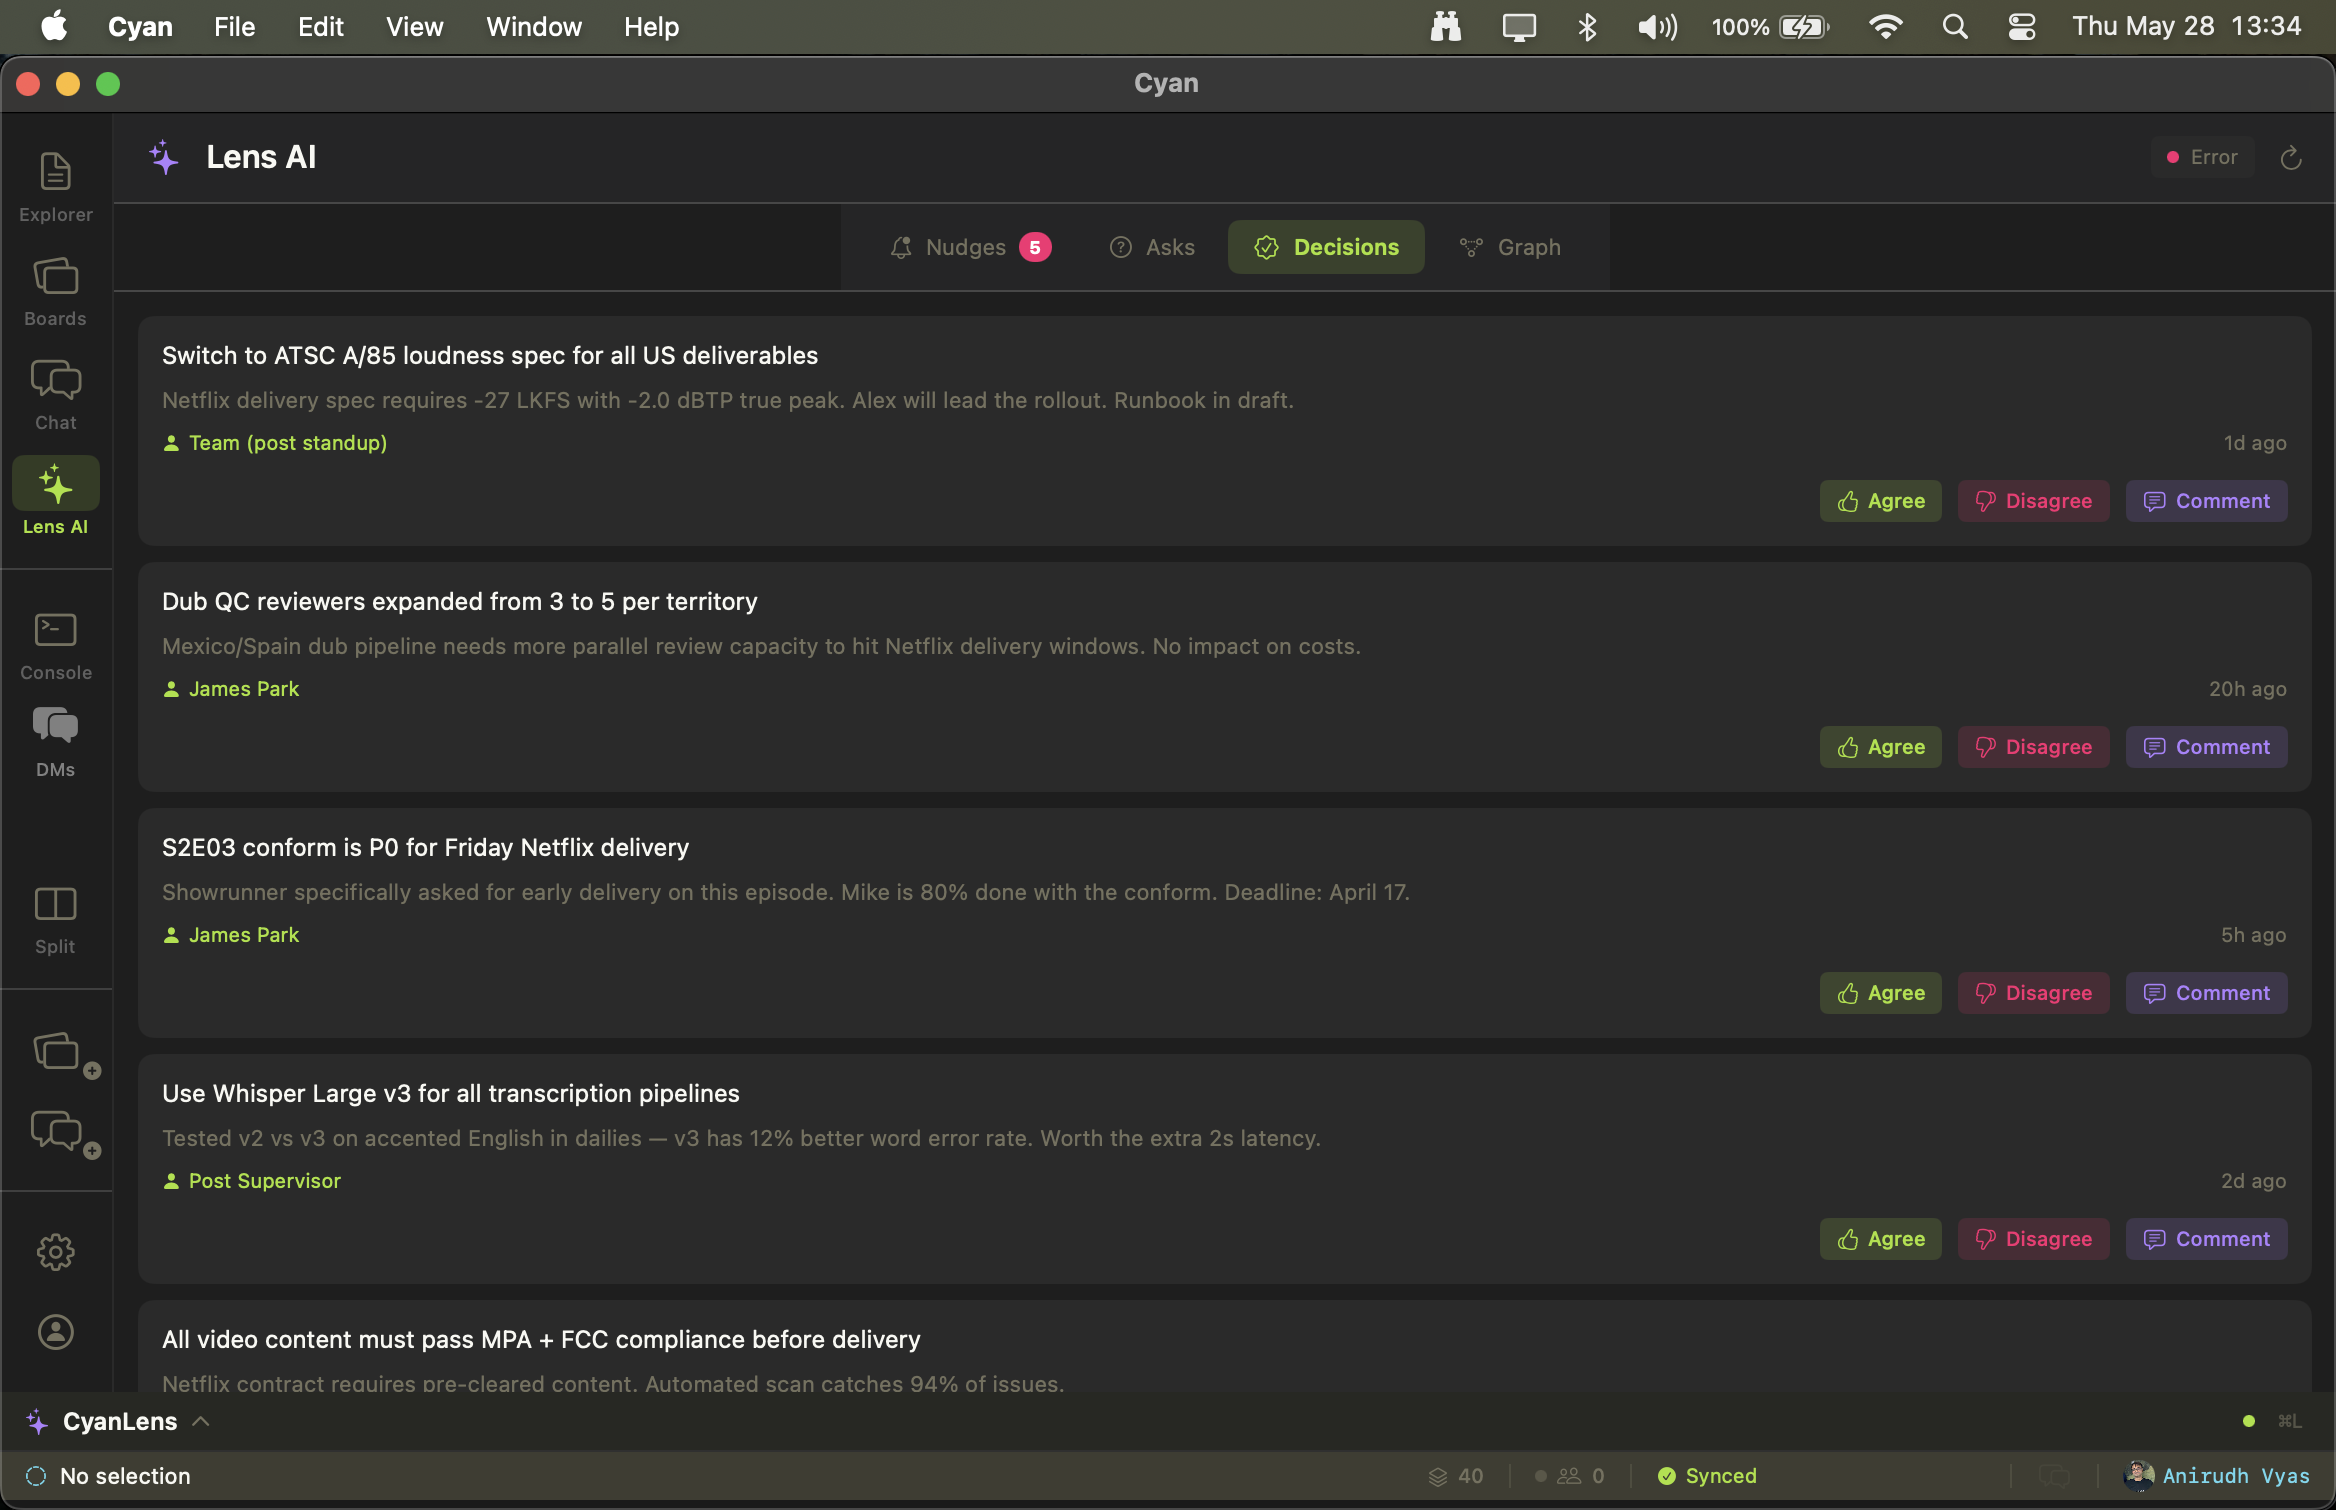This screenshot has height=1510, width=2336.
Task: Click the Error status badge
Action: pos(2202,157)
